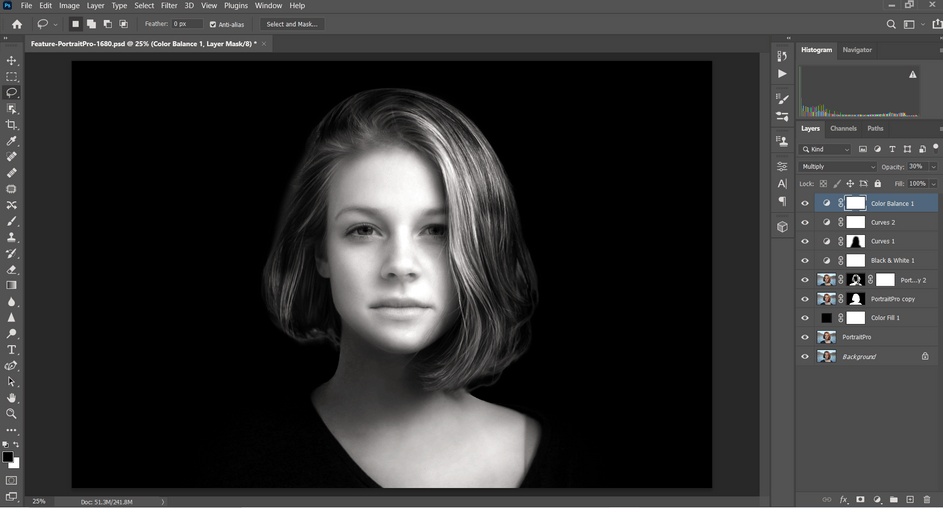Switch to the Channels tab
943x508 pixels.
(843, 128)
